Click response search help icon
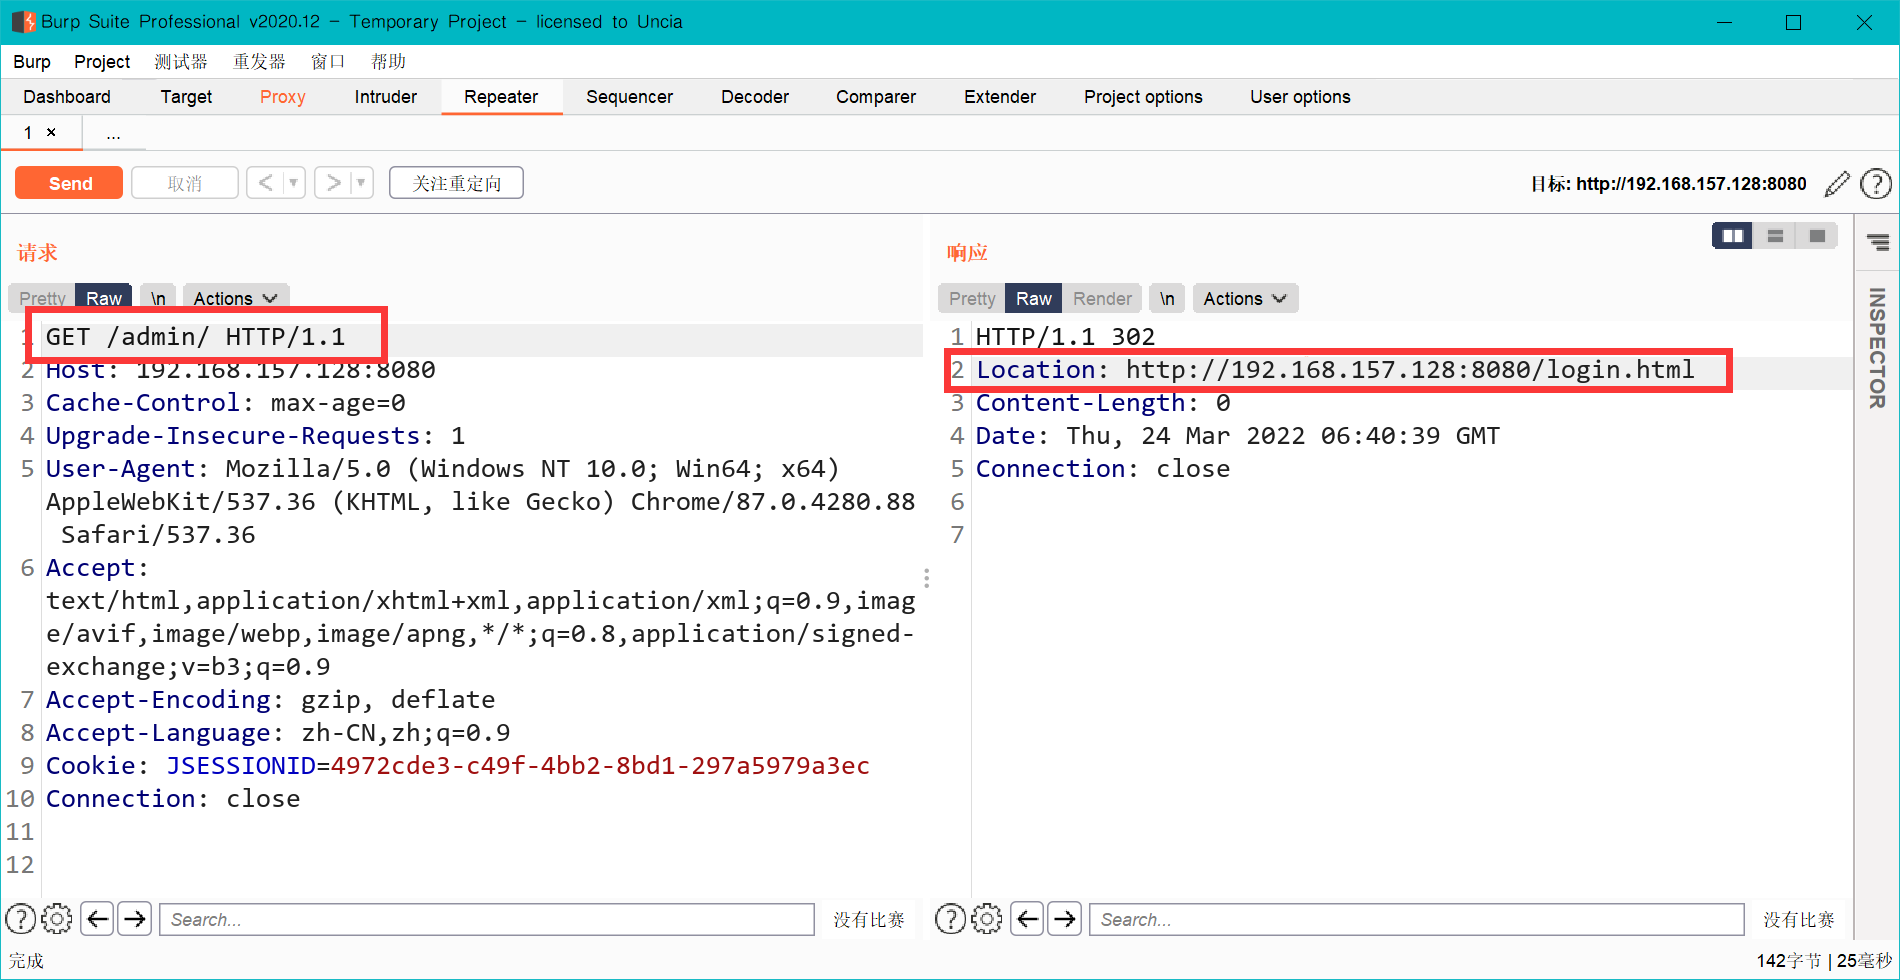The width and height of the screenshot is (1900, 980). [950, 918]
